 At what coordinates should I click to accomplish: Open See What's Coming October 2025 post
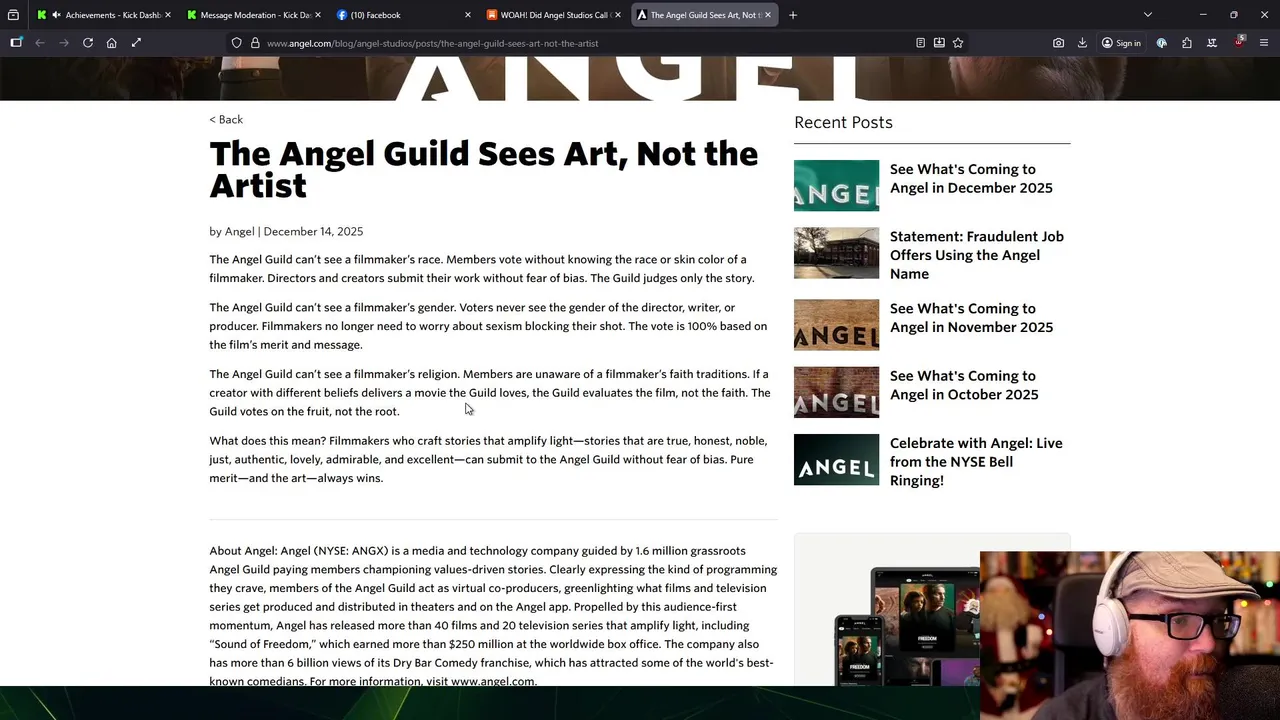coord(964,385)
